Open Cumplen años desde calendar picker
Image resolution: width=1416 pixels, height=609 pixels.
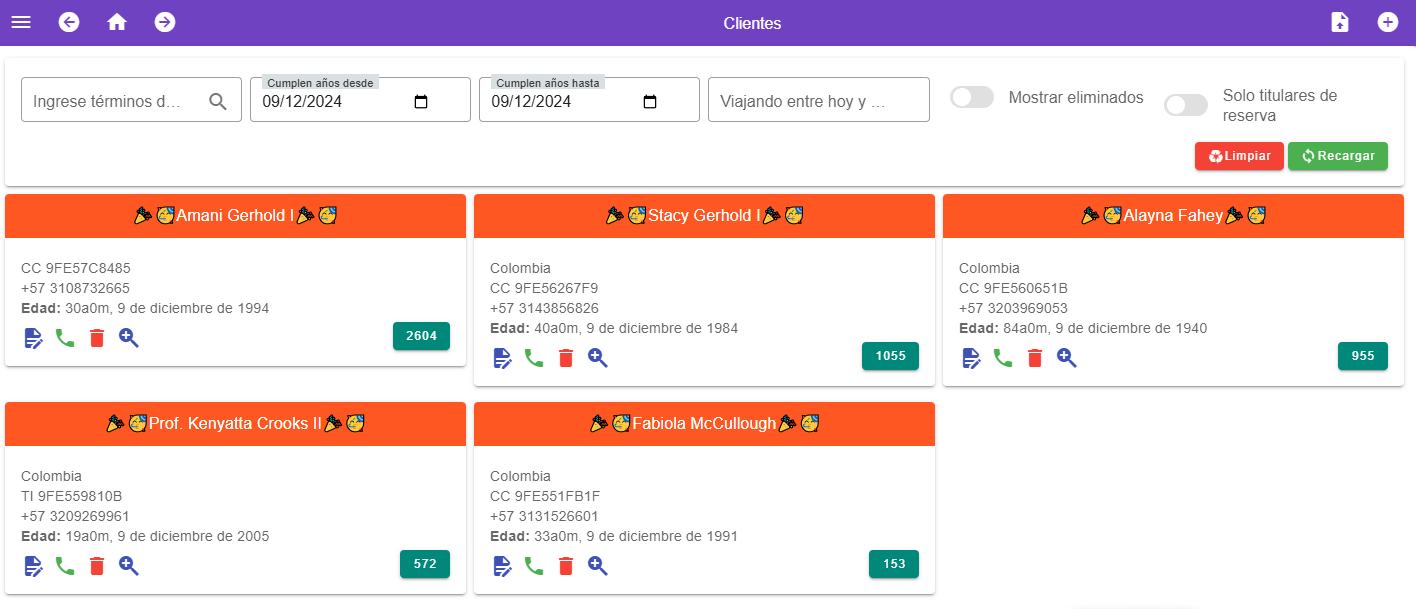(x=421, y=101)
